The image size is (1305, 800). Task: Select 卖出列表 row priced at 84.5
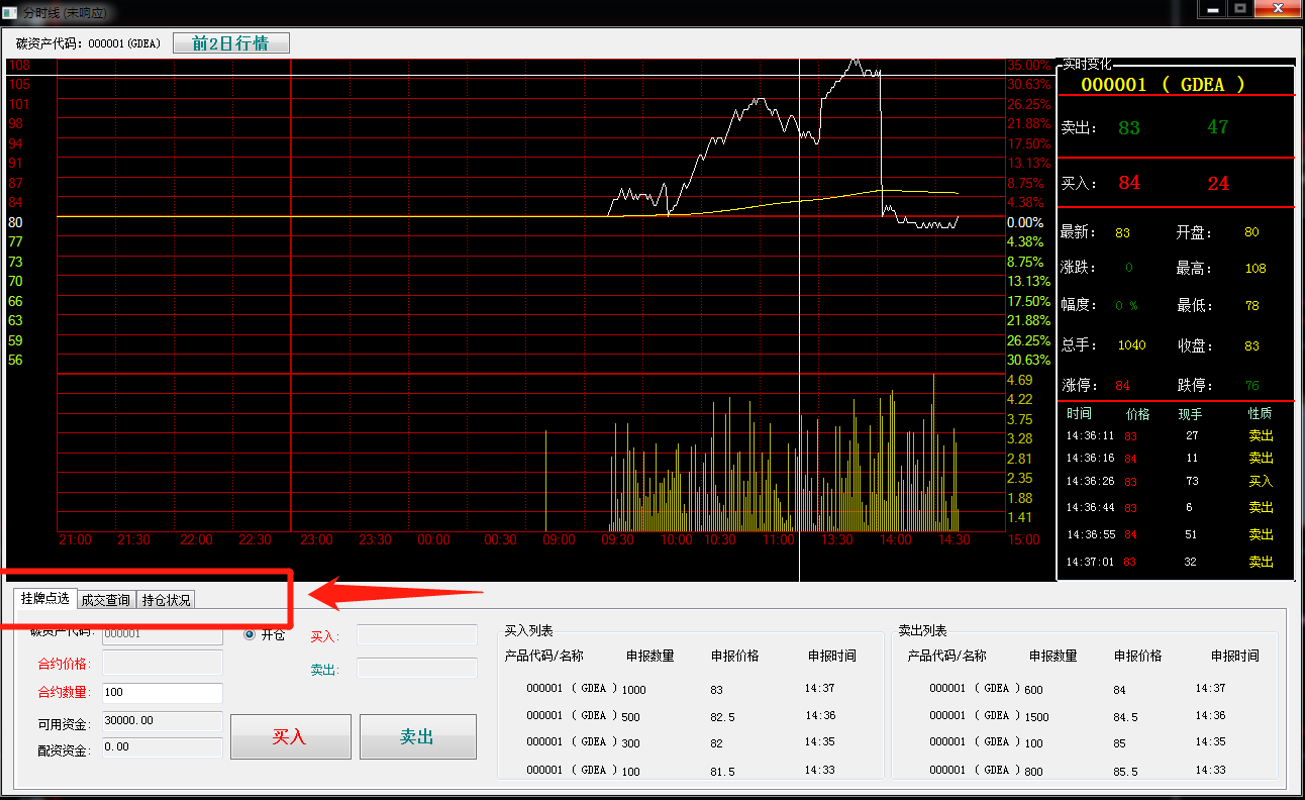[1085, 716]
